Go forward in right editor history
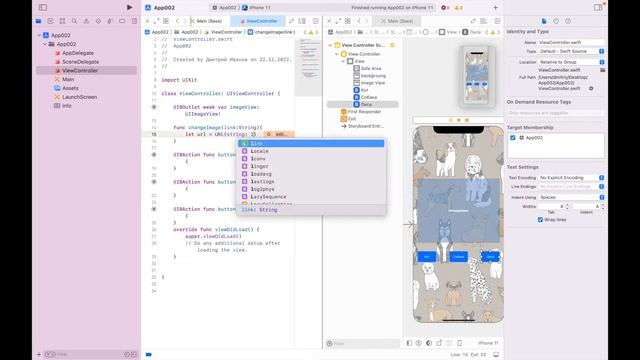Image resolution: width=640 pixels, height=360 pixels. [367, 21]
